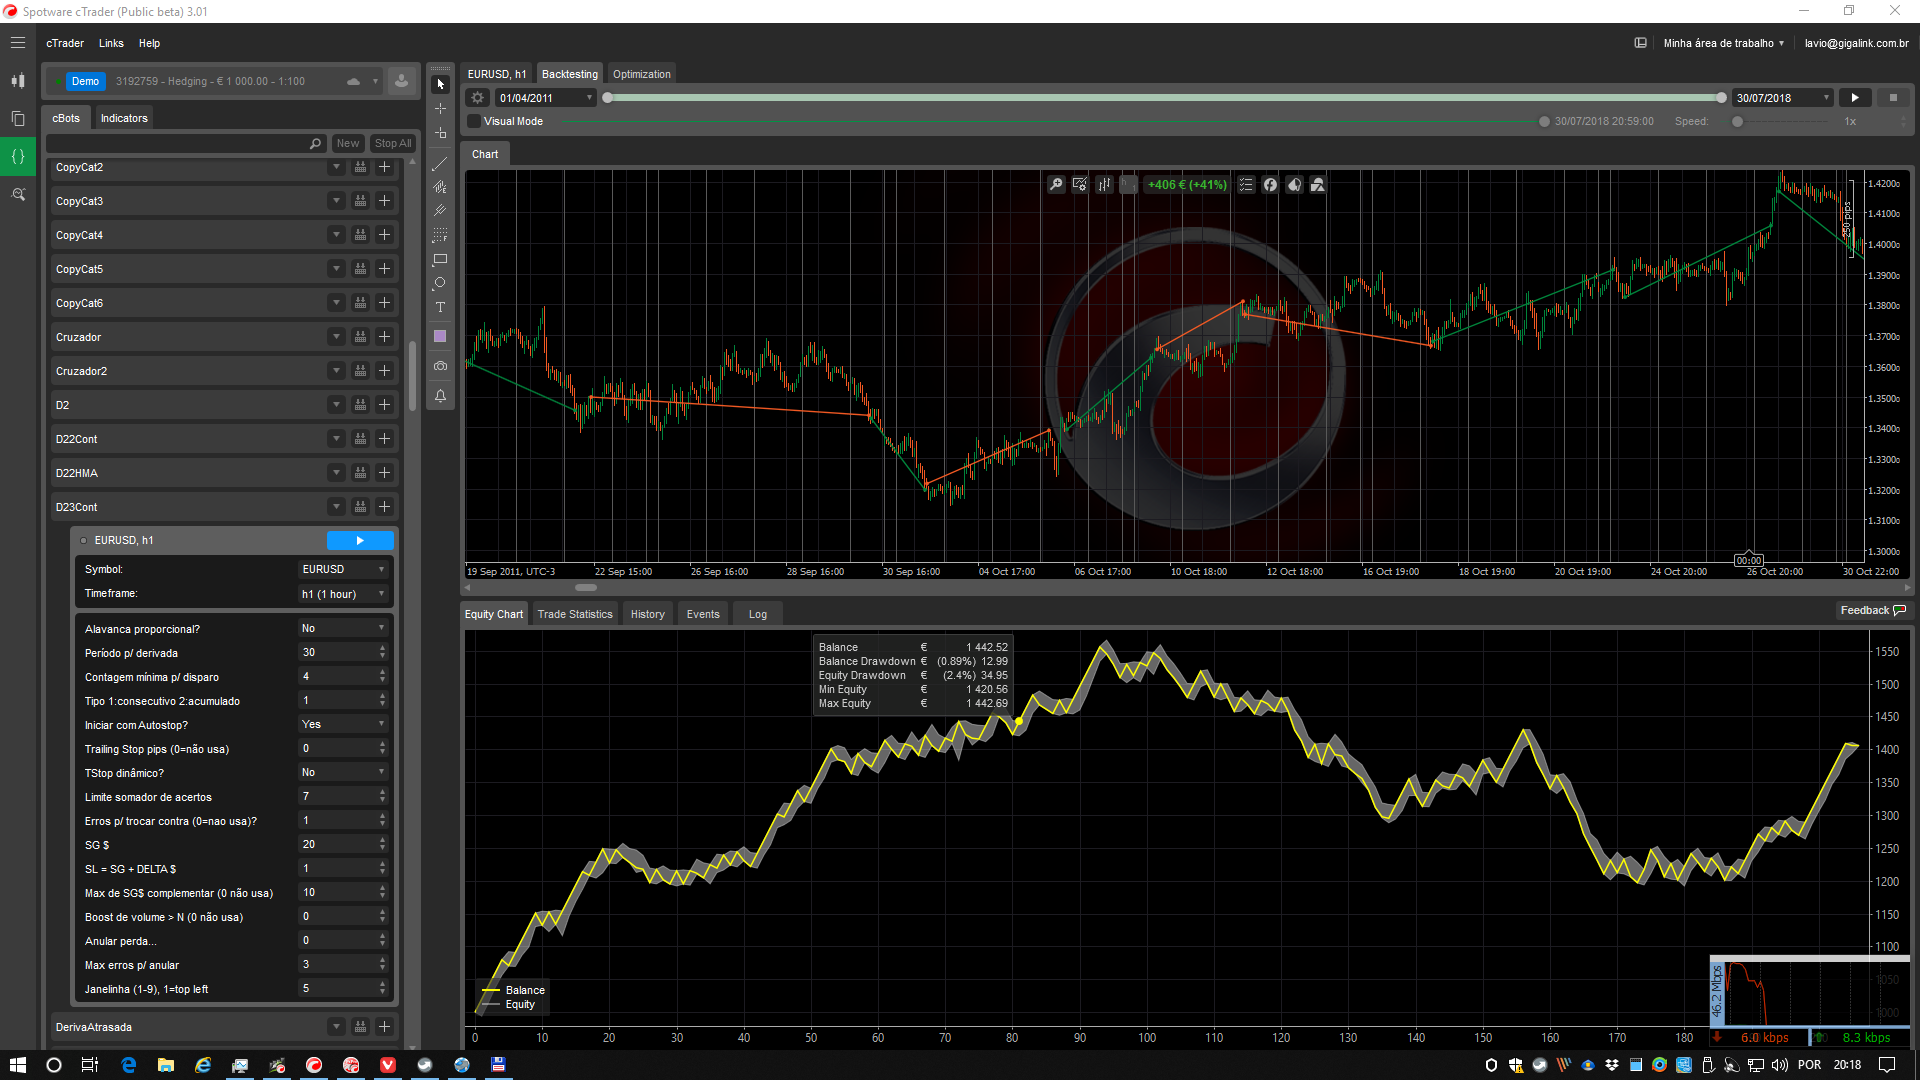
Task: Open the TStop dinâmico dropdown
Action: pos(343,772)
